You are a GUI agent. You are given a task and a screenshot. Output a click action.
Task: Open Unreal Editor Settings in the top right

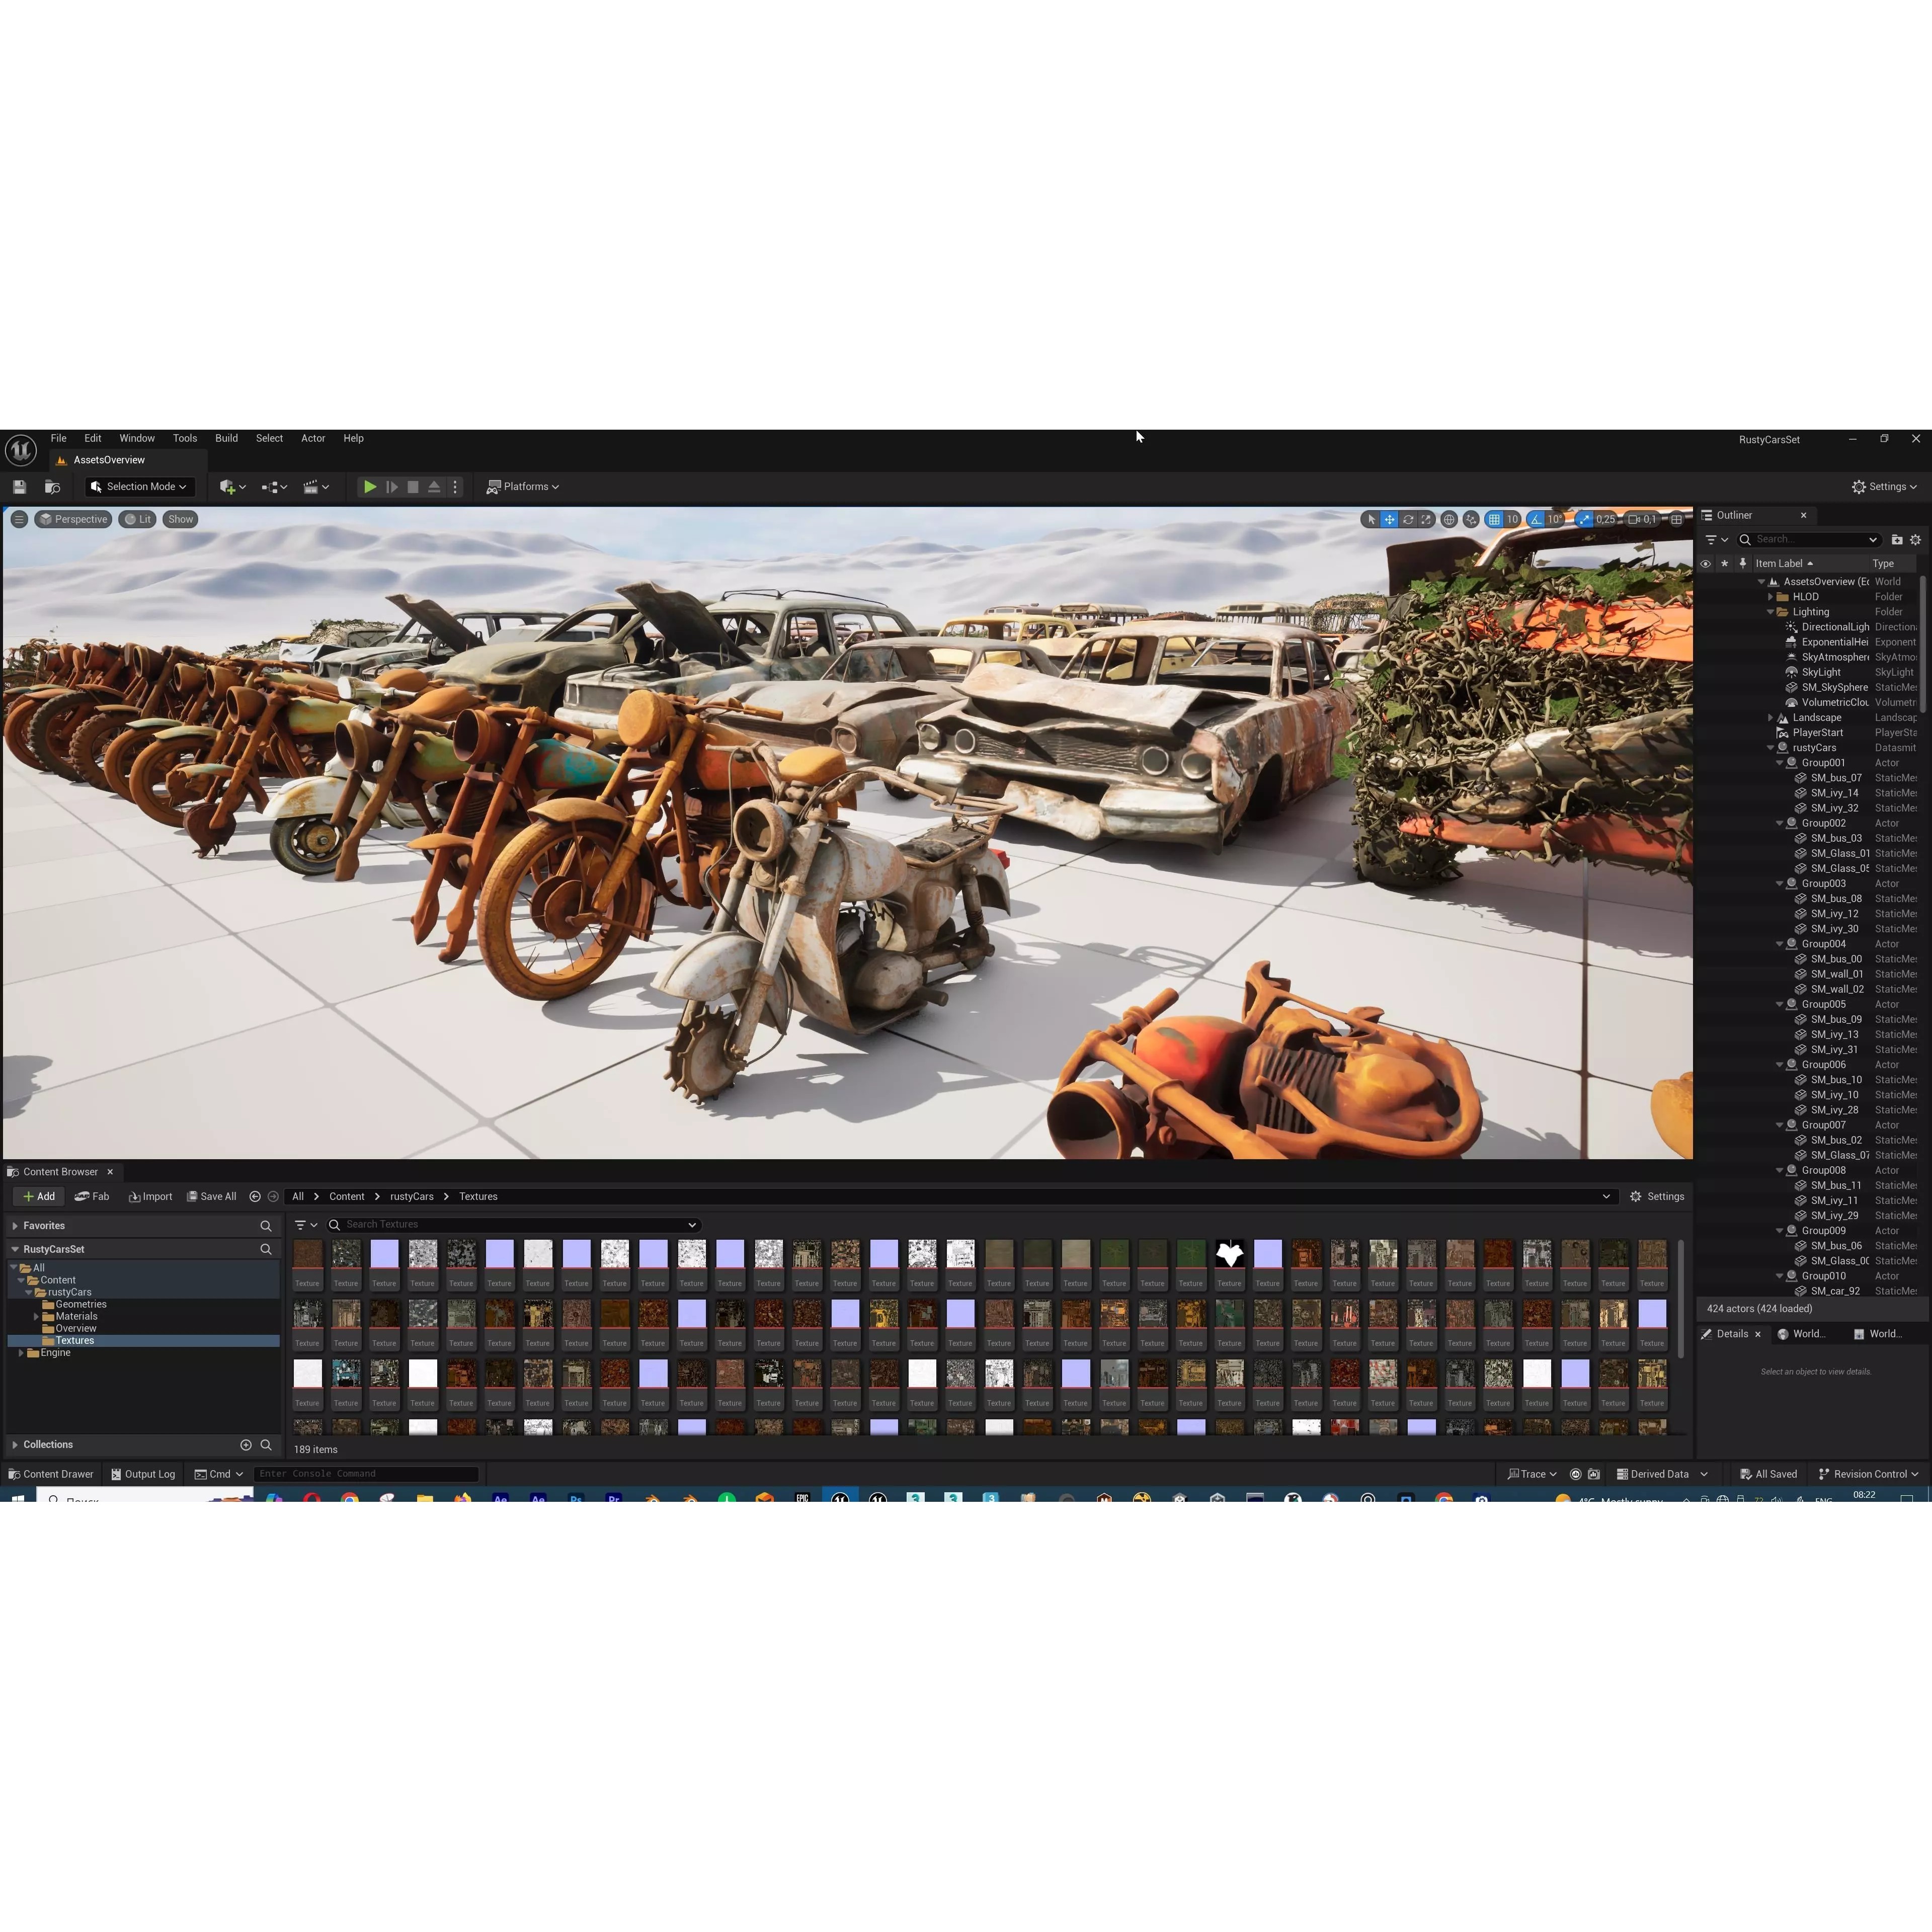tap(1884, 487)
